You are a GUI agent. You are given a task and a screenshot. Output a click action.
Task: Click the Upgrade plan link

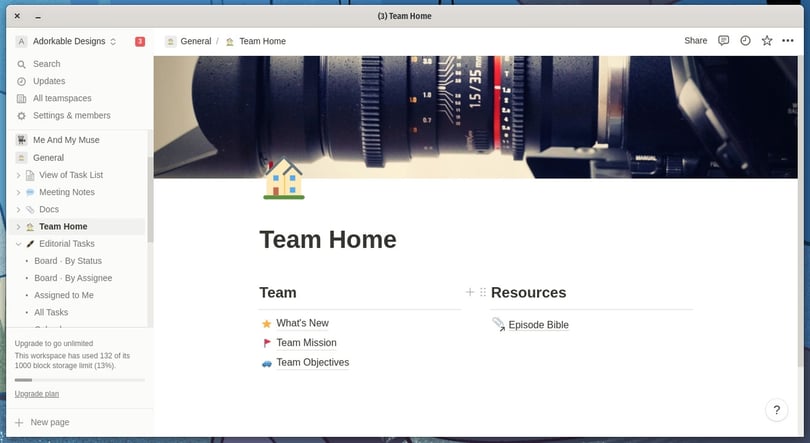click(x=37, y=394)
